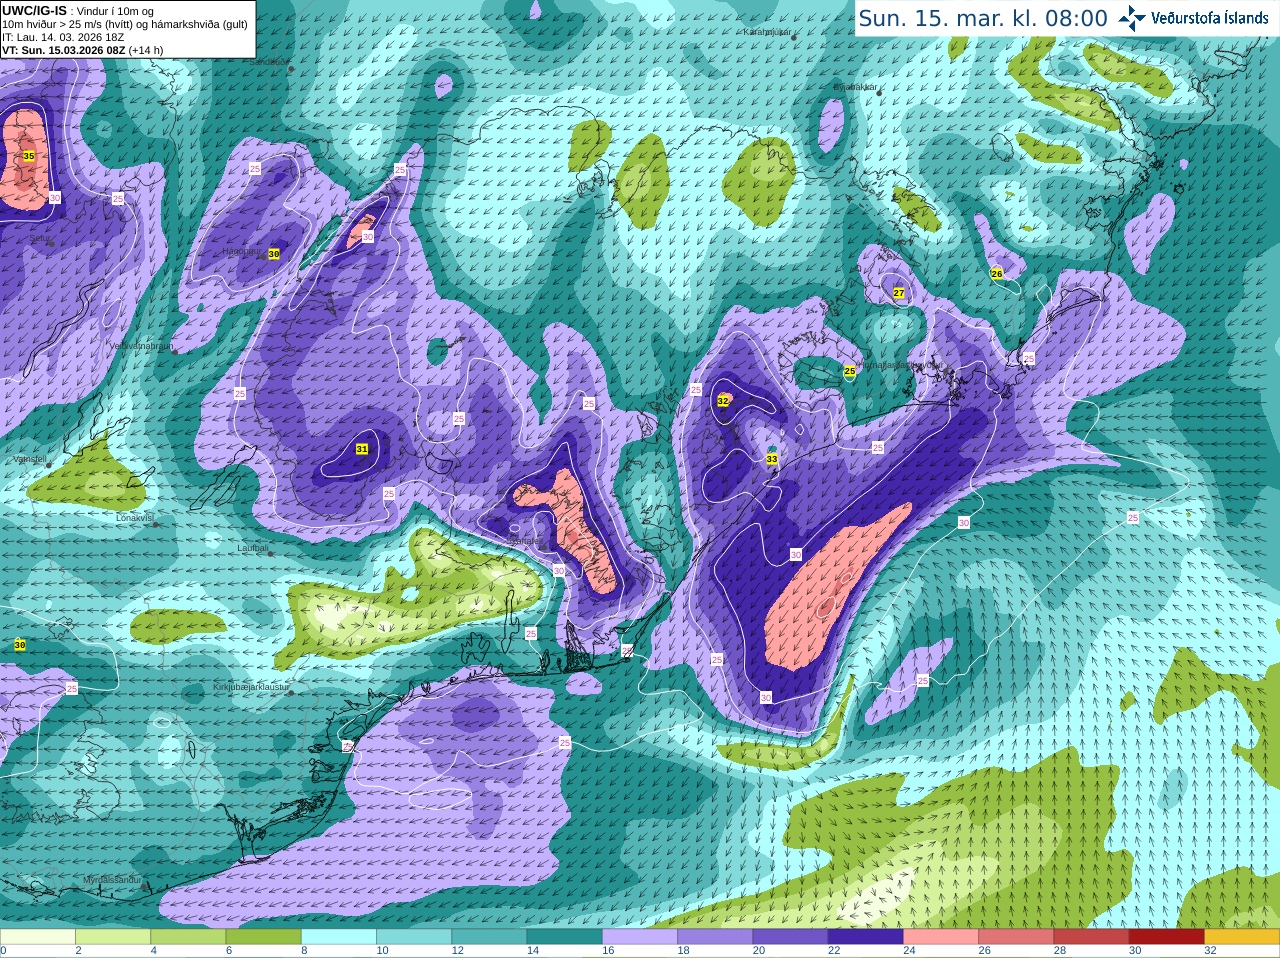Click the olive green 6–8 legend swatch
Screen dimensions: 1280x958
[x=263, y=937]
